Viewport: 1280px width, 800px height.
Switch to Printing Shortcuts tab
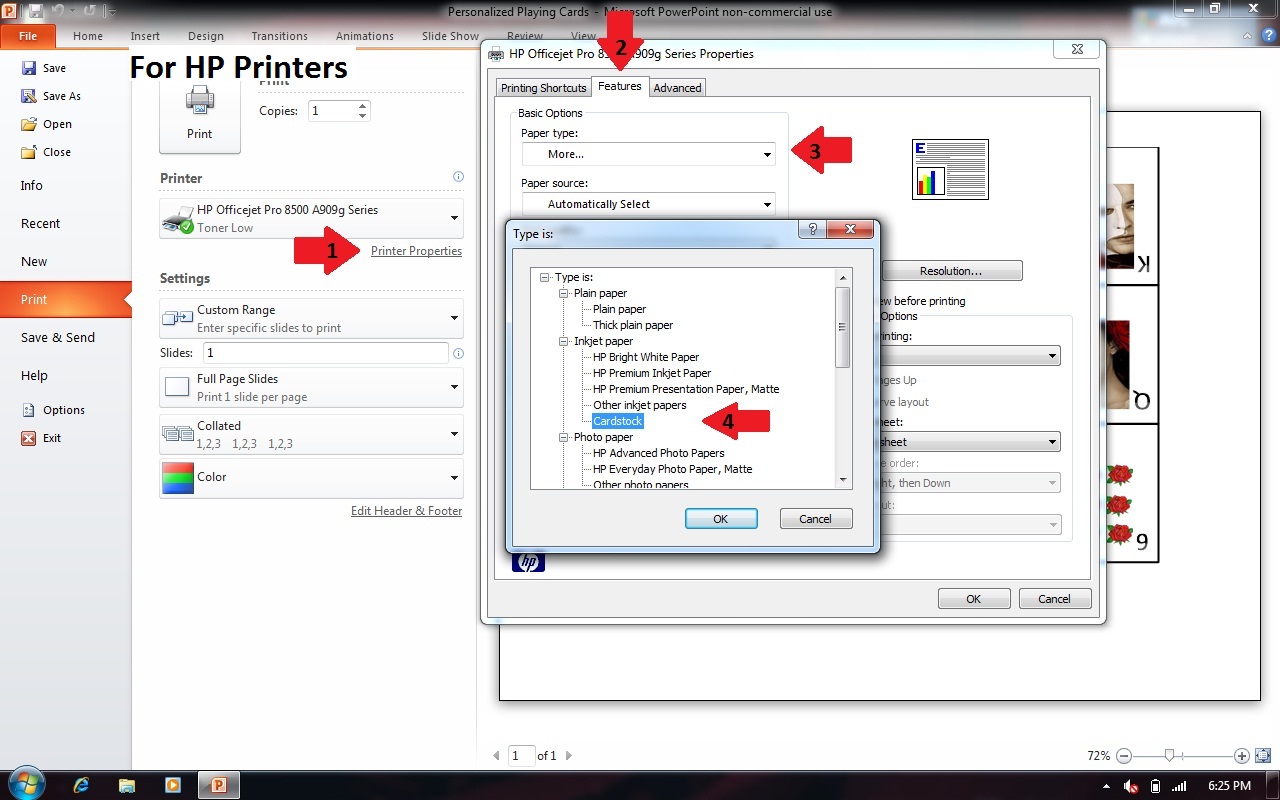[545, 88]
